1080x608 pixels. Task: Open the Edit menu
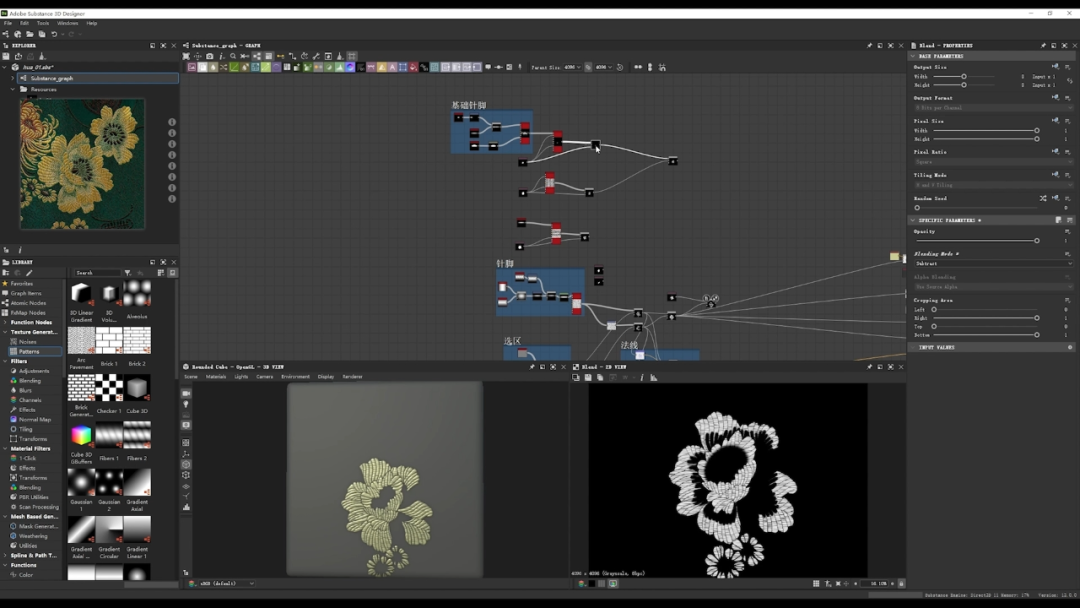pyautogui.click(x=24, y=23)
